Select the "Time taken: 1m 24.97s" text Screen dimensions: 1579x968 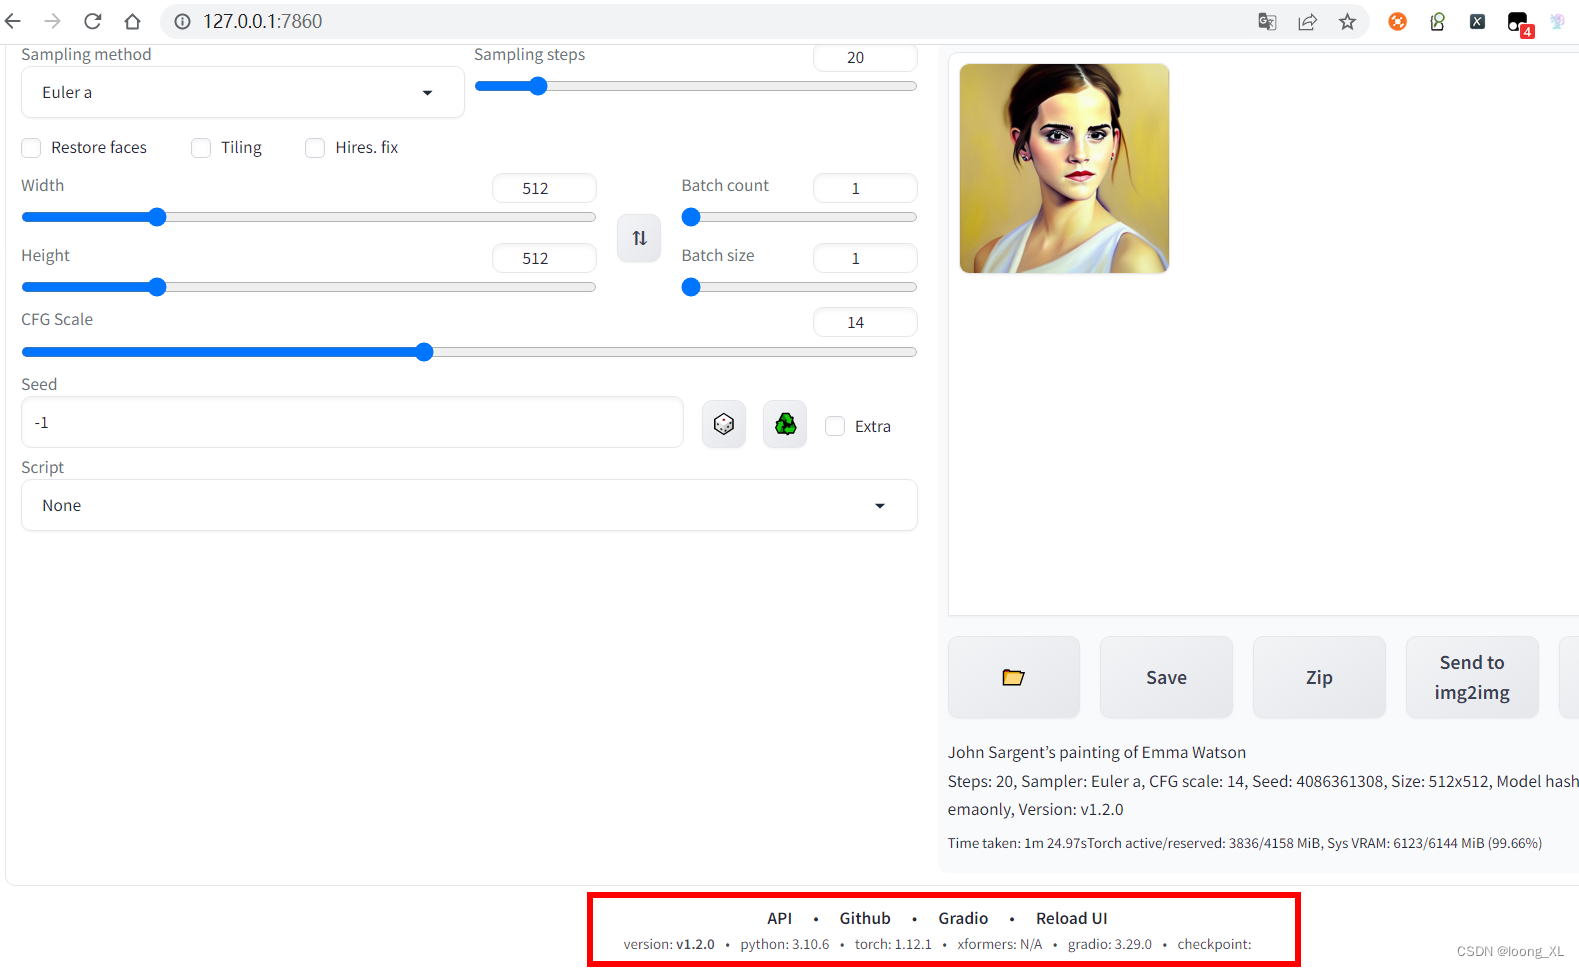tap(1017, 843)
